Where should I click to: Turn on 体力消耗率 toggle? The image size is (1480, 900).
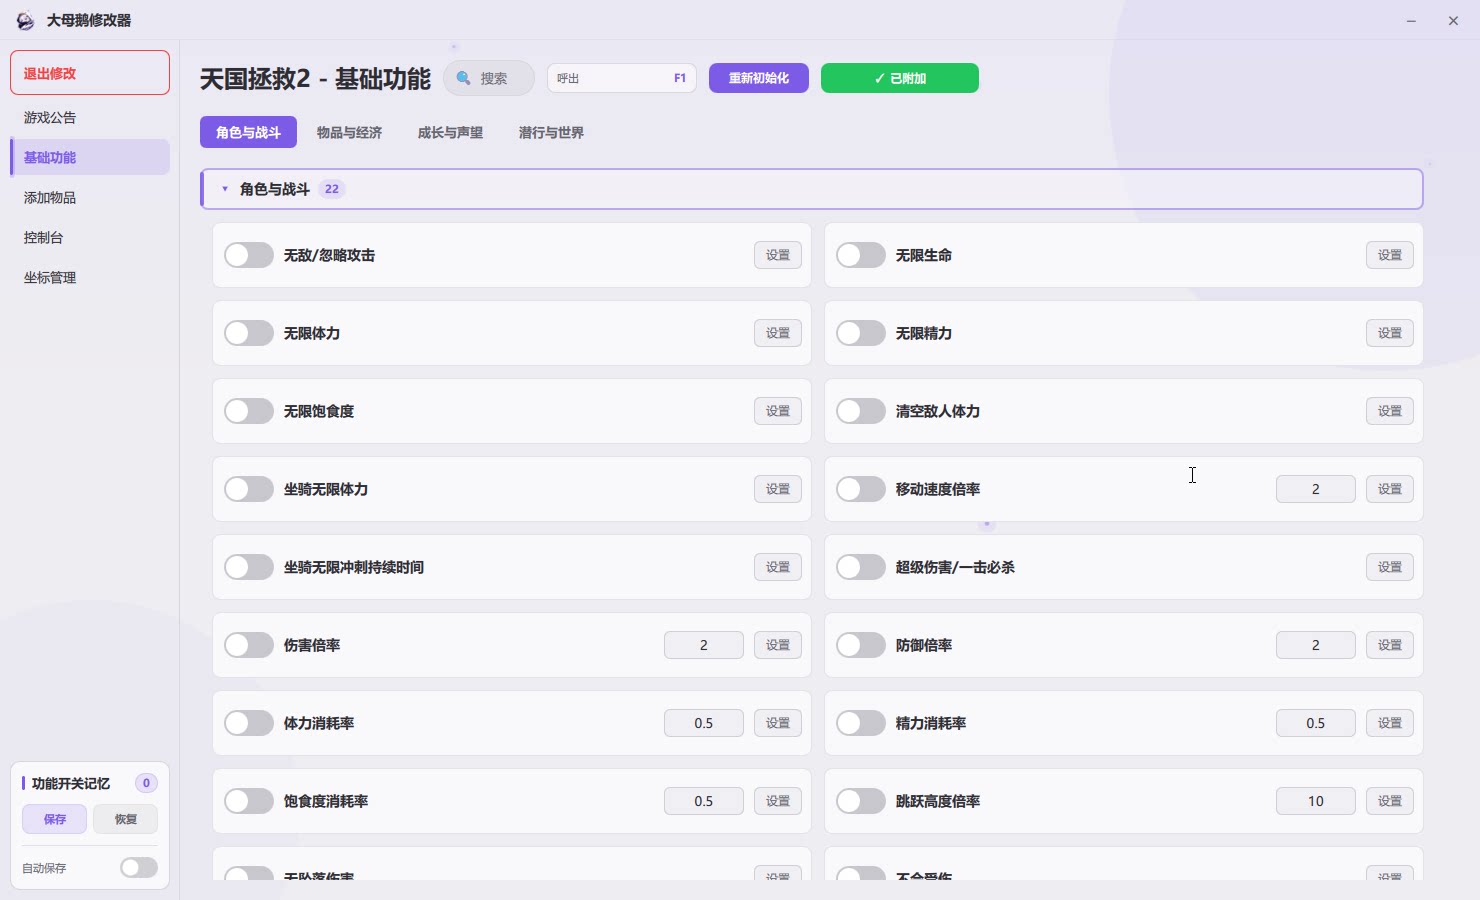[x=249, y=723]
